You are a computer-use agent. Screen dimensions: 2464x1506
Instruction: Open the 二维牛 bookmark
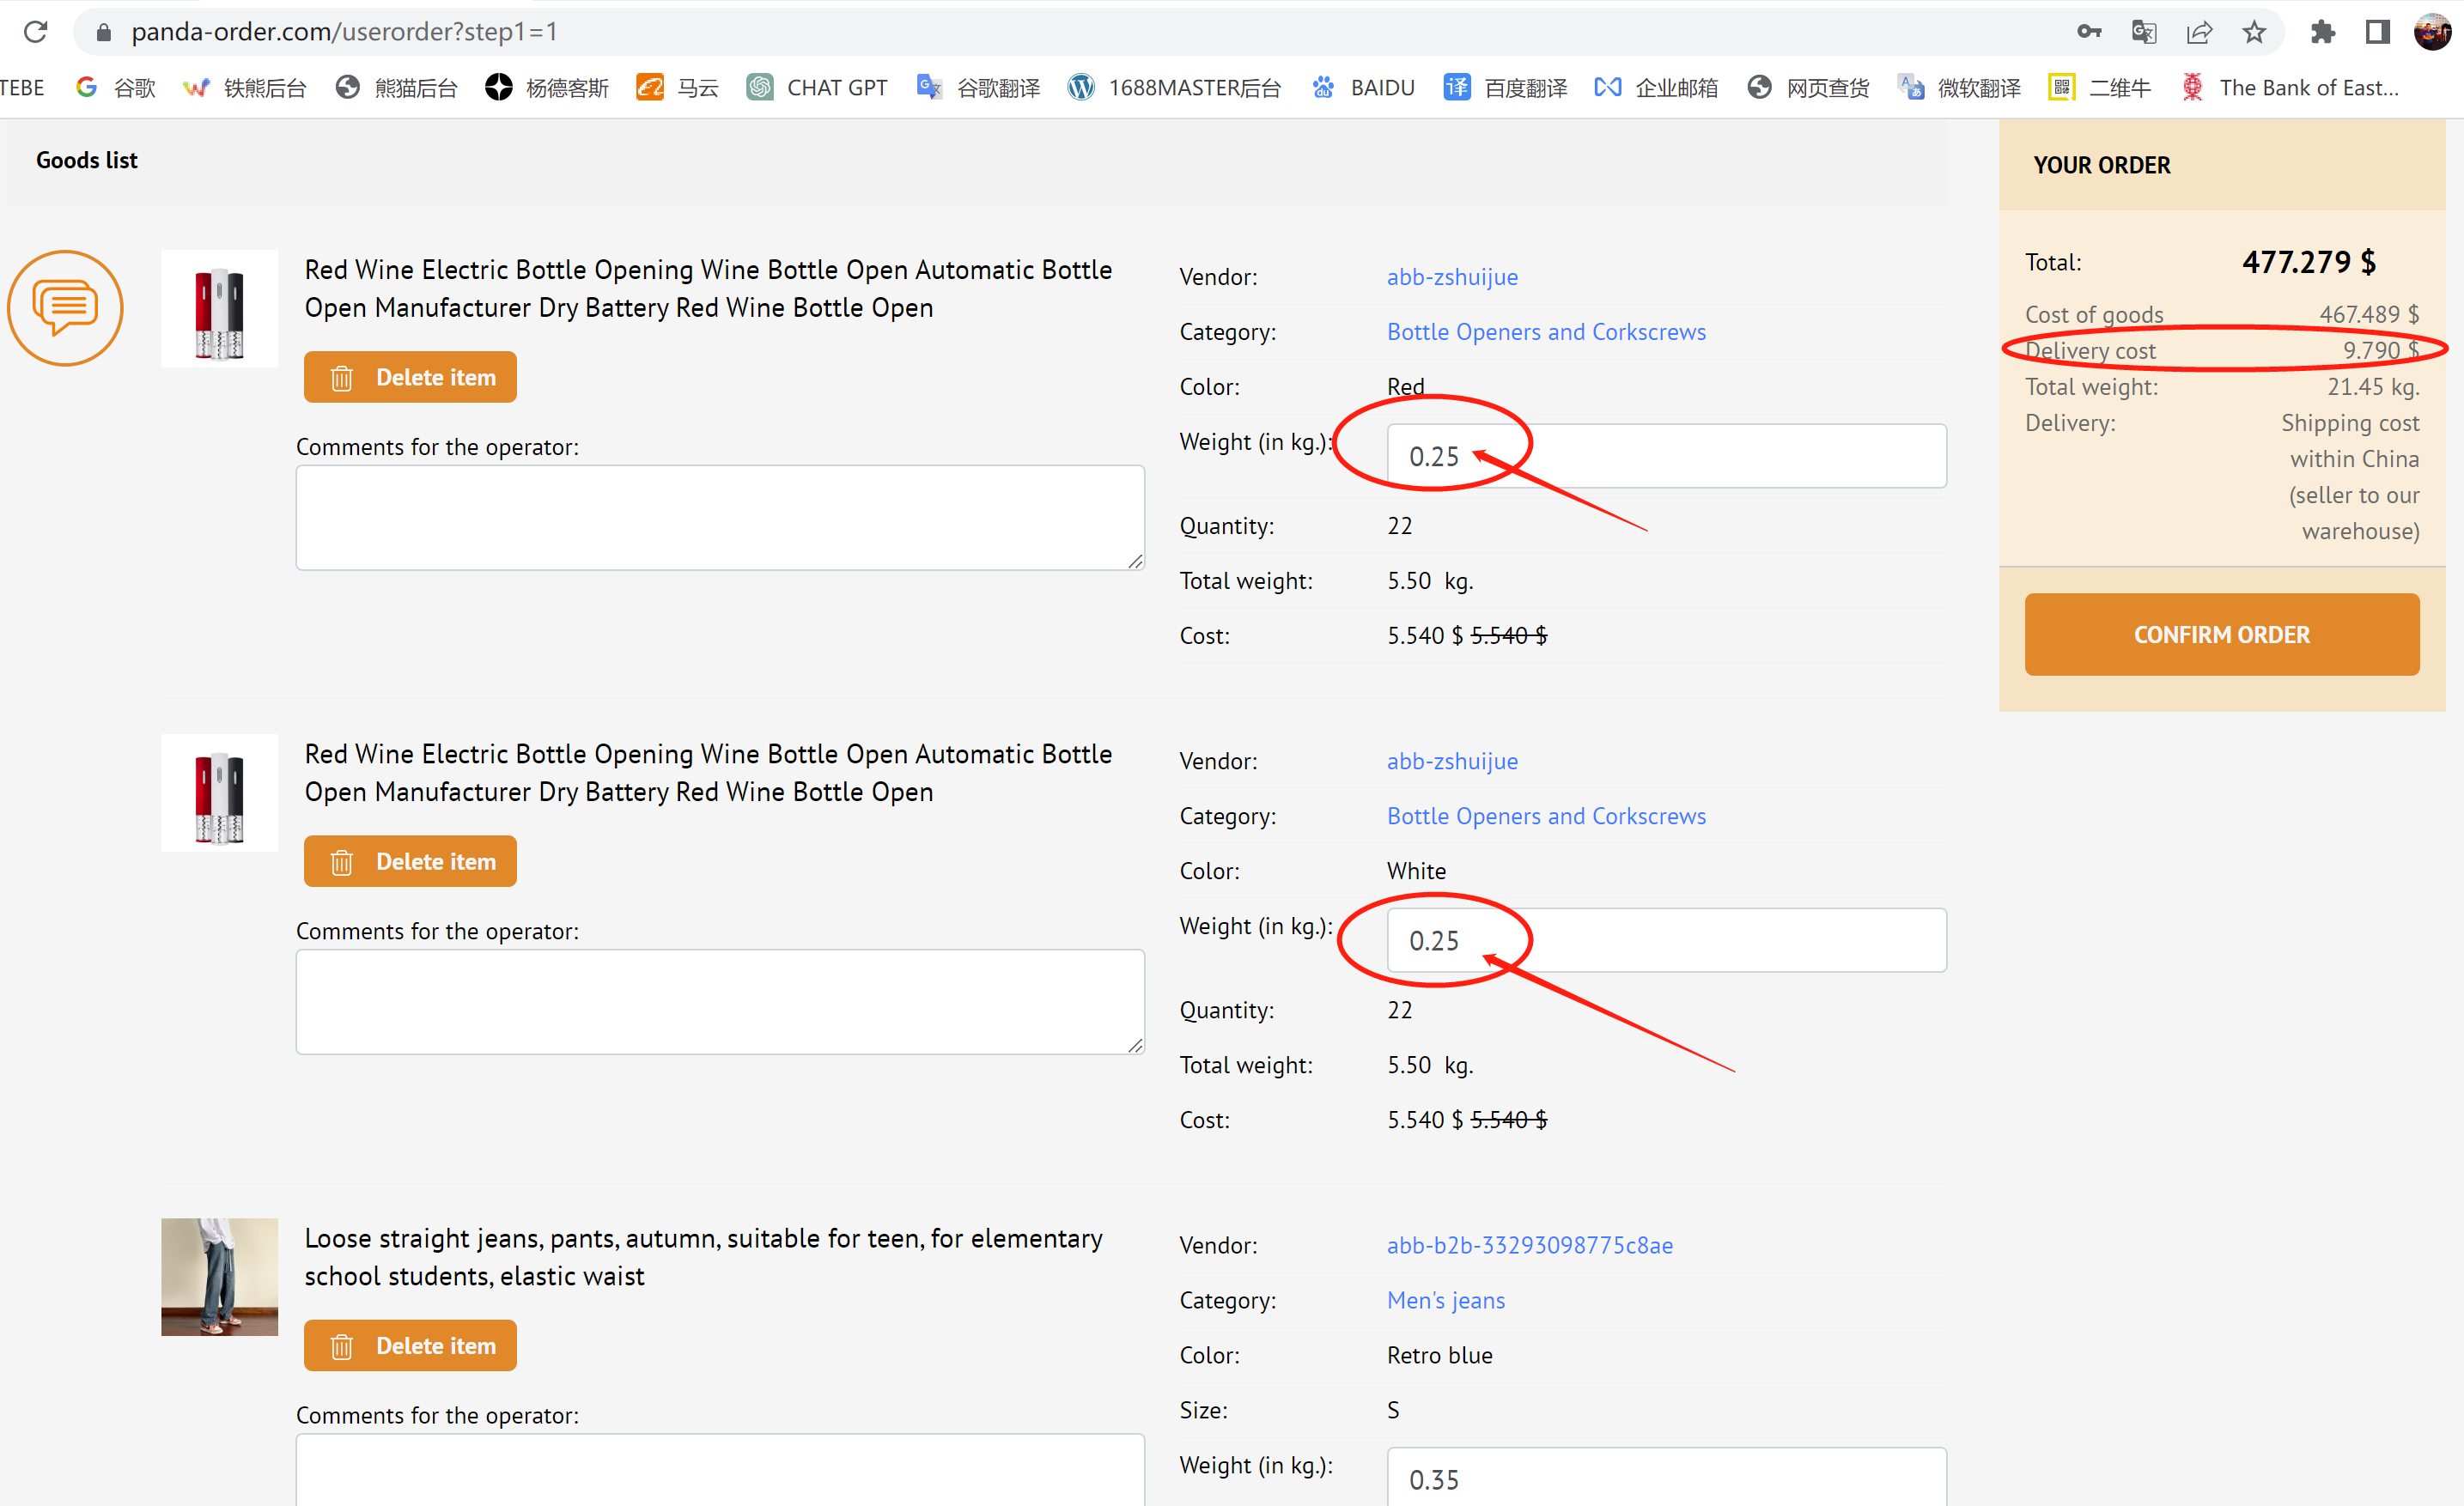pos(2099,88)
